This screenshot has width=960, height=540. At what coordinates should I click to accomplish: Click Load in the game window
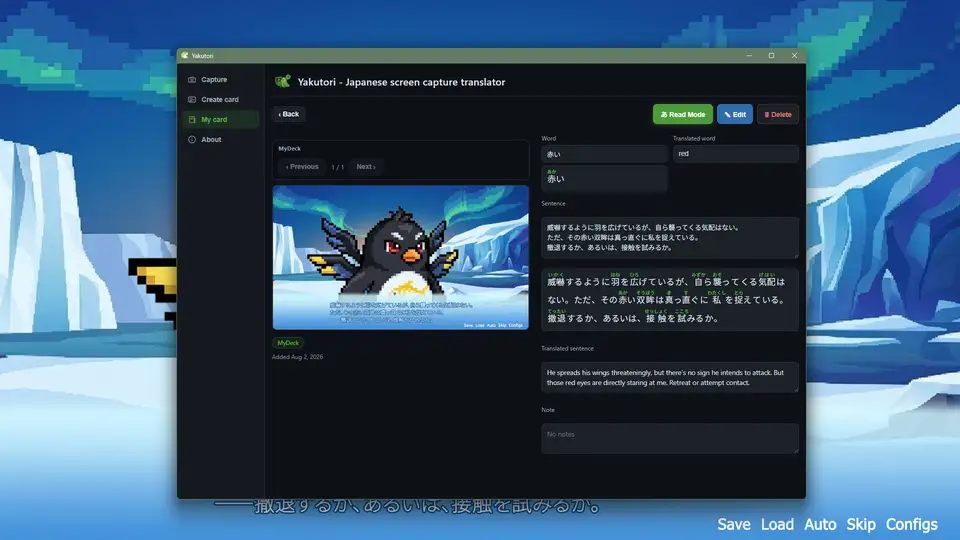(777, 525)
